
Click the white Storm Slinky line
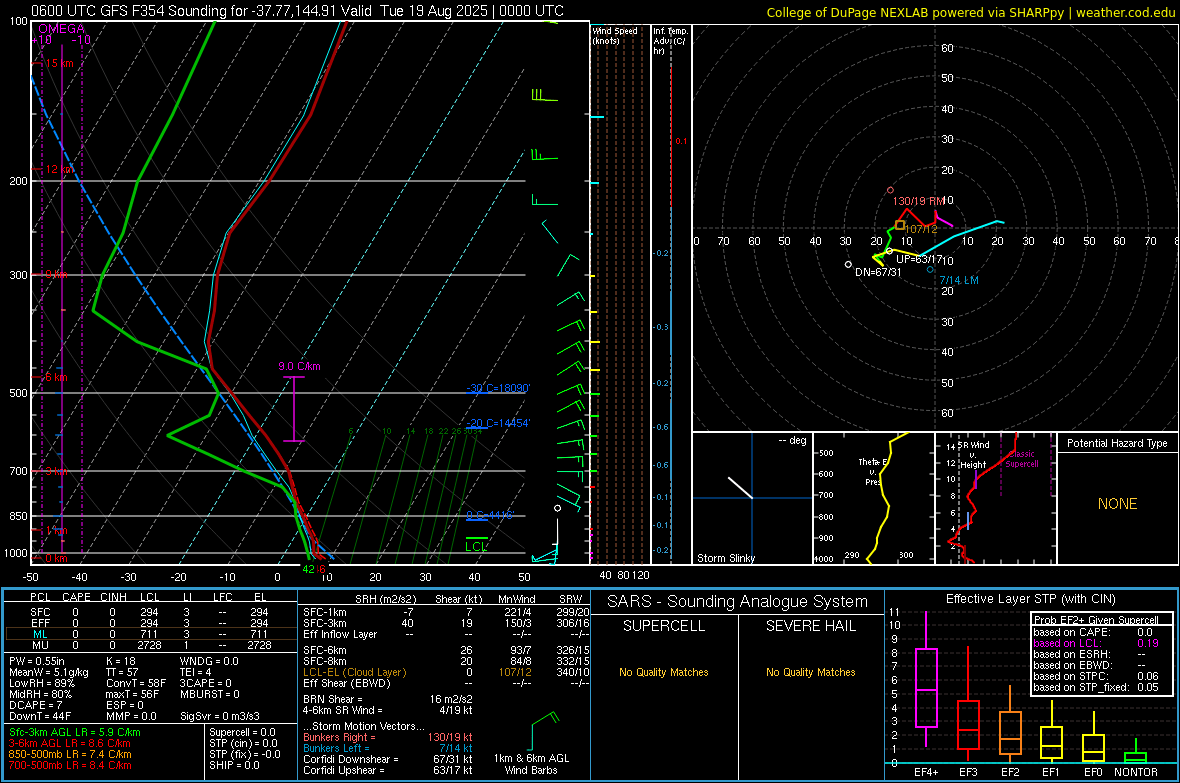(741, 488)
